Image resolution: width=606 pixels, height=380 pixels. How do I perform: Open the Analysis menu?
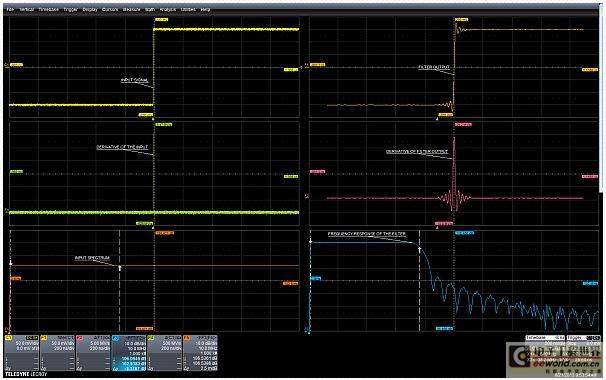tap(168, 9)
